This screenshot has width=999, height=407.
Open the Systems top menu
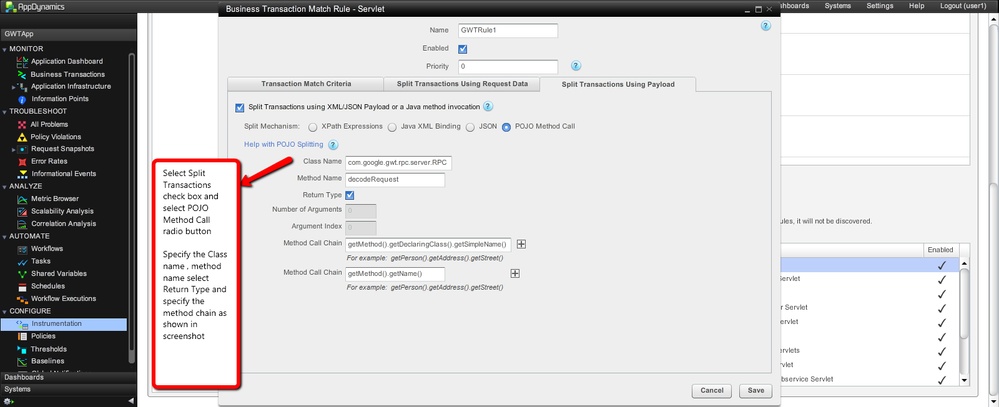837,6
